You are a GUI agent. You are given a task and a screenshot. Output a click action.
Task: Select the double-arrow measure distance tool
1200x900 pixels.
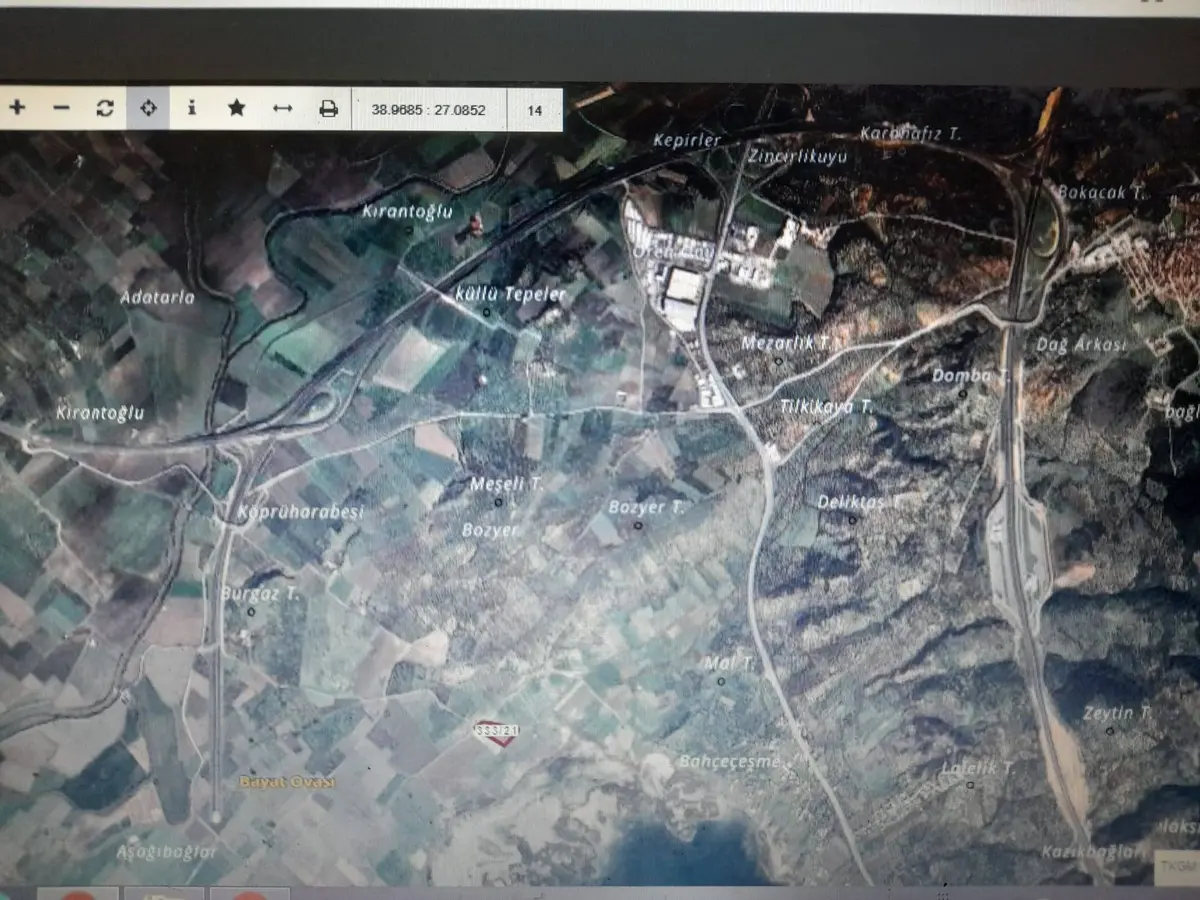point(282,108)
